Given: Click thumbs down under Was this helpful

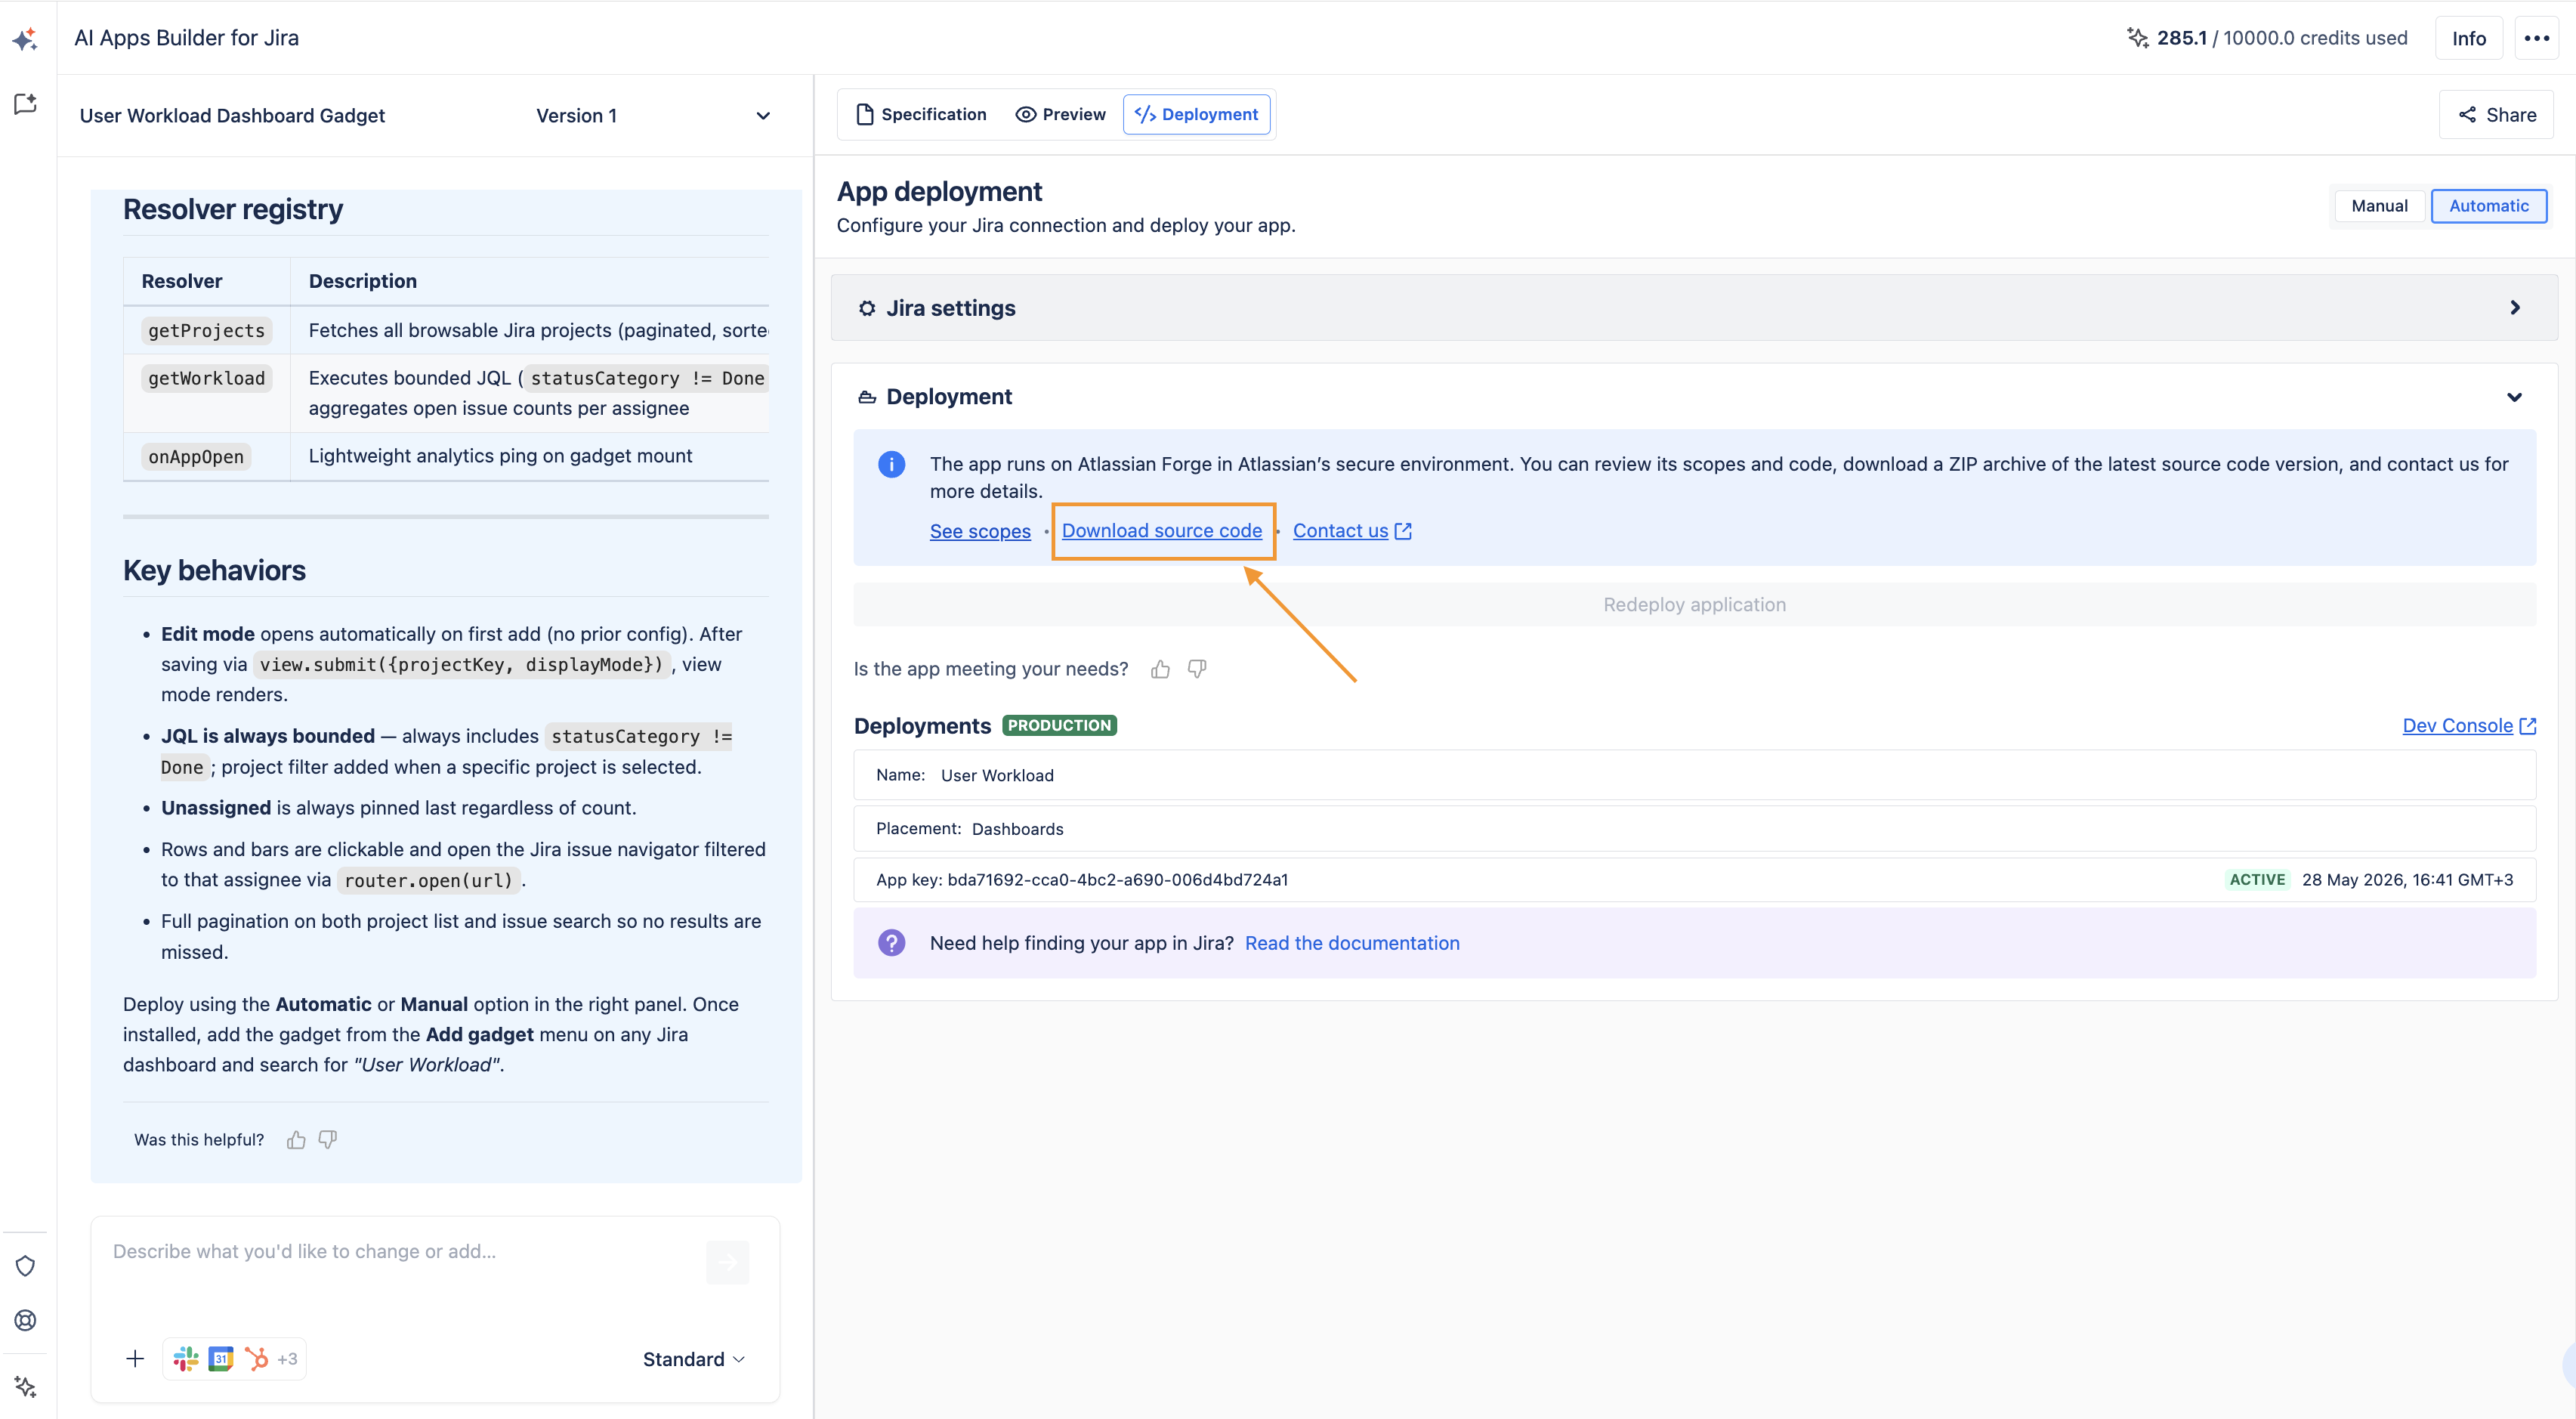Looking at the screenshot, I should point(328,1140).
